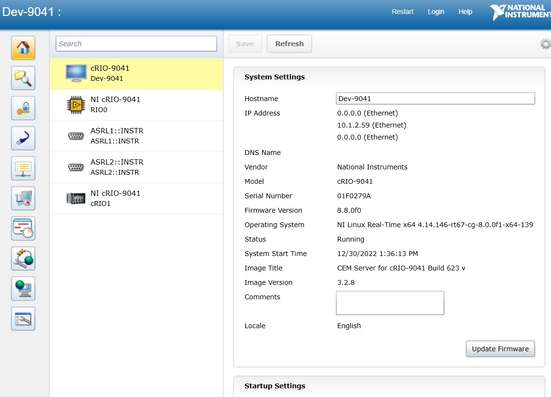Open the Home system configuration icon
Viewport: 551px width, 397px height.
[23, 48]
